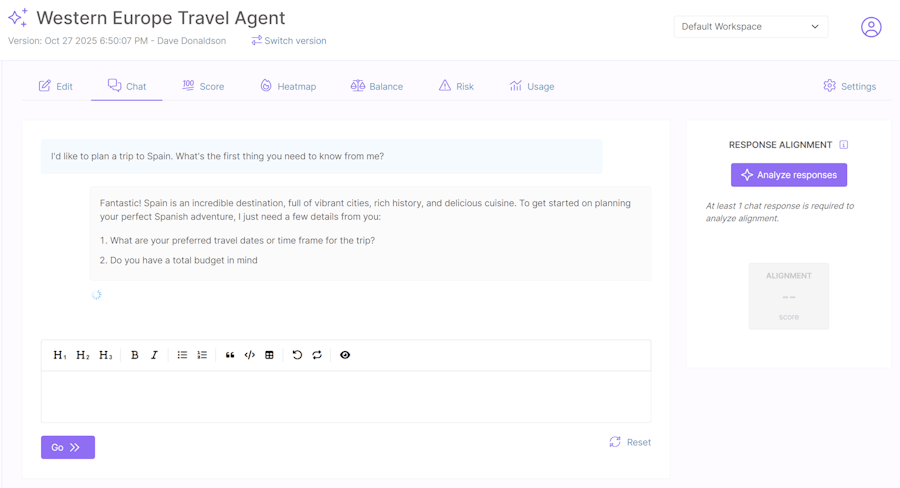Reset the chat conversation

coord(630,442)
